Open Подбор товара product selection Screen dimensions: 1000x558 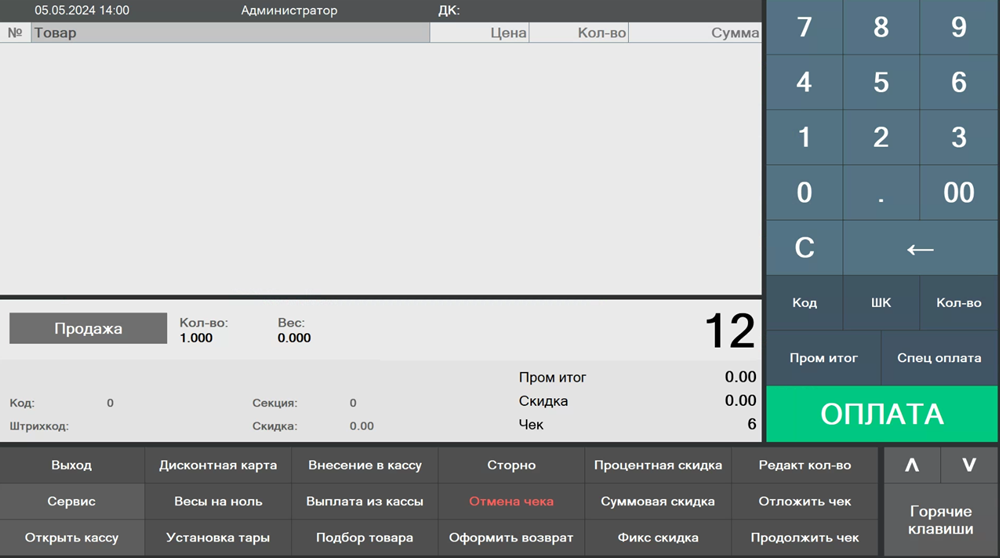364,538
